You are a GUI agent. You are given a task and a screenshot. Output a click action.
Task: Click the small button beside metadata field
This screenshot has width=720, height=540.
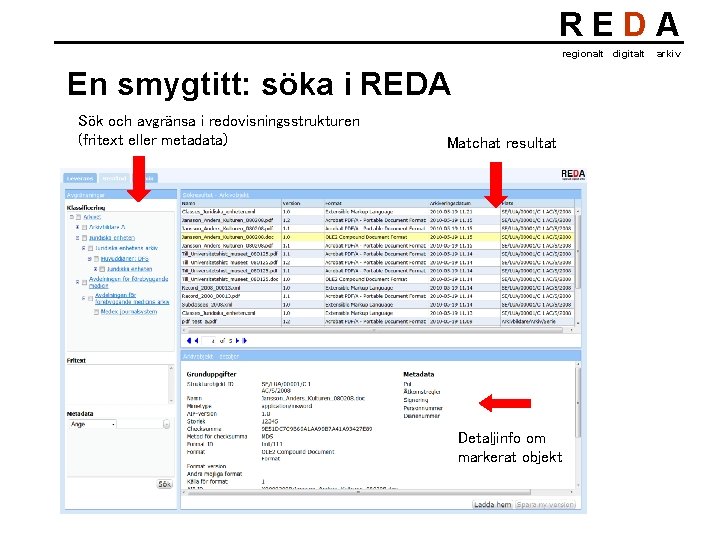click(x=166, y=425)
